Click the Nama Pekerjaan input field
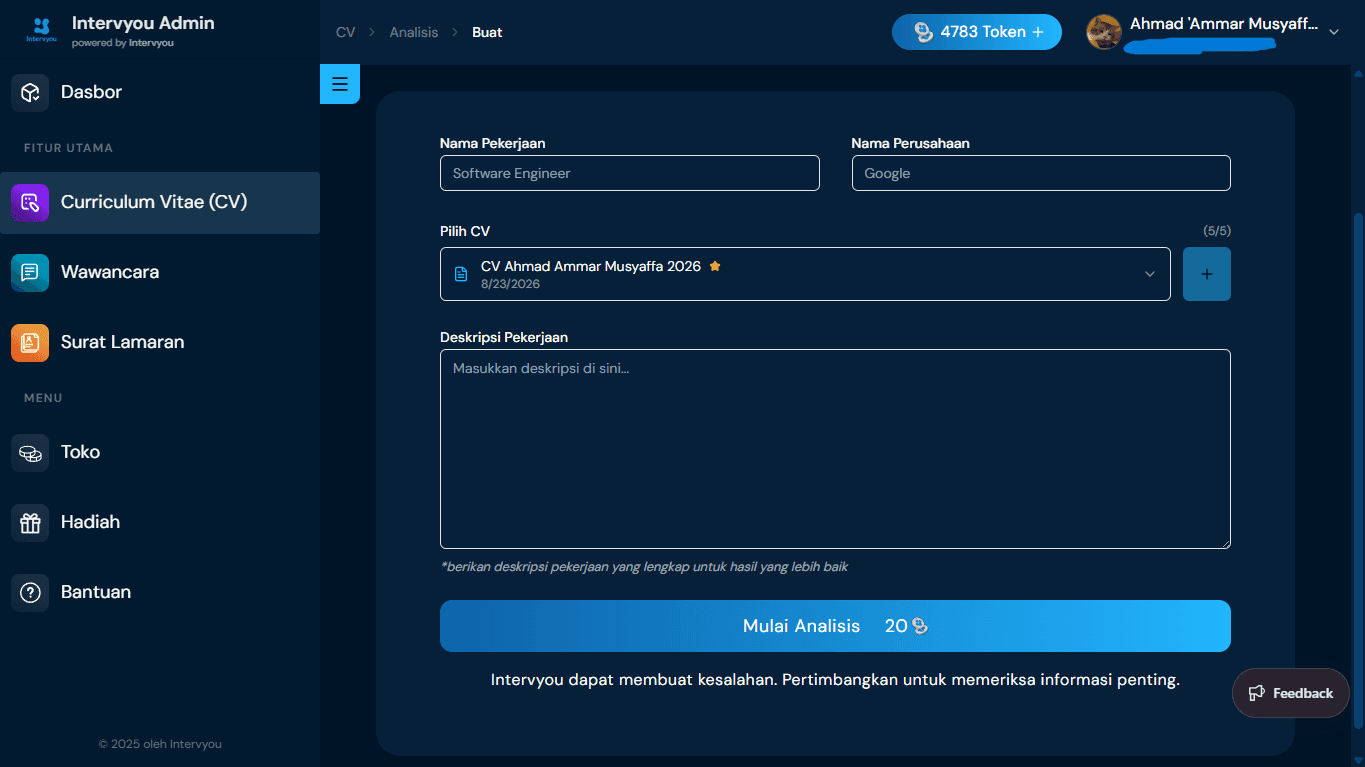The width and height of the screenshot is (1365, 767). coord(630,173)
